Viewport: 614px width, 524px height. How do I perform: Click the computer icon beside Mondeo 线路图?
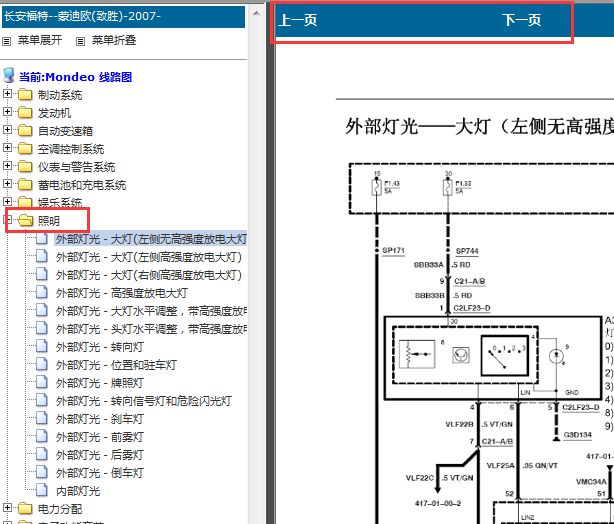coord(9,75)
